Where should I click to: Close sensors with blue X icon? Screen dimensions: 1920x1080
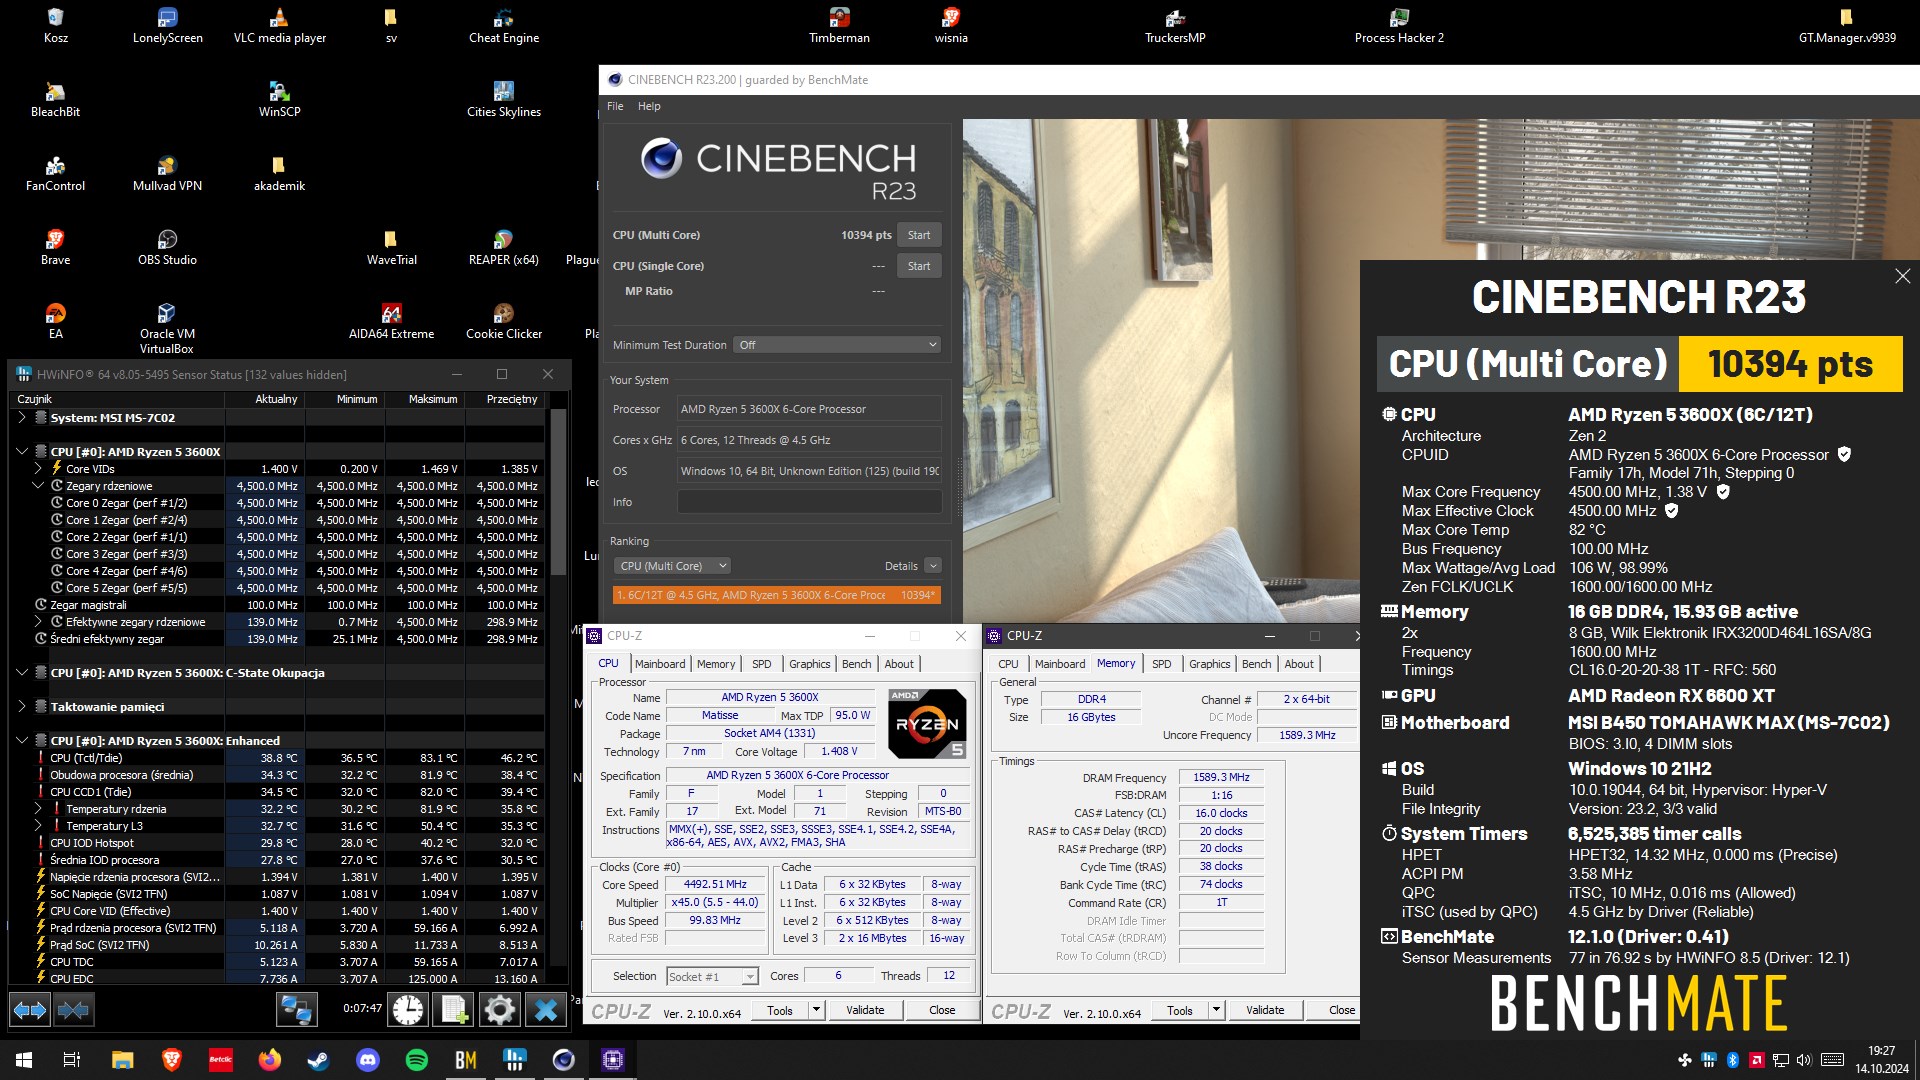point(546,1010)
